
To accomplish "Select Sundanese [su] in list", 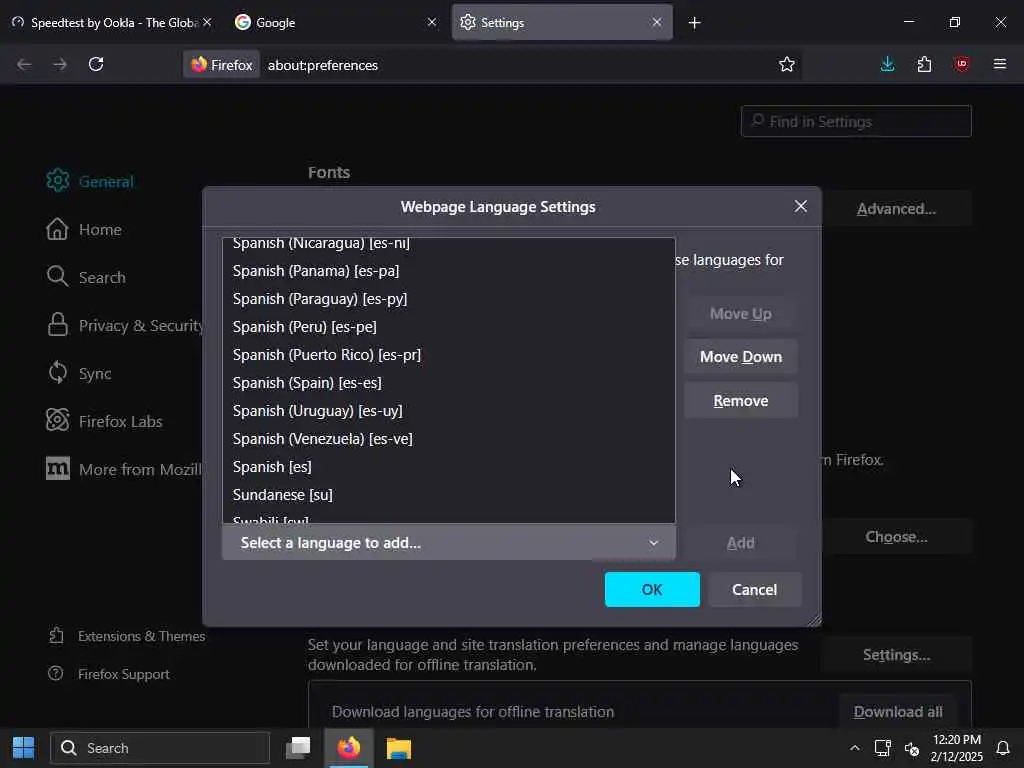I will point(449,495).
